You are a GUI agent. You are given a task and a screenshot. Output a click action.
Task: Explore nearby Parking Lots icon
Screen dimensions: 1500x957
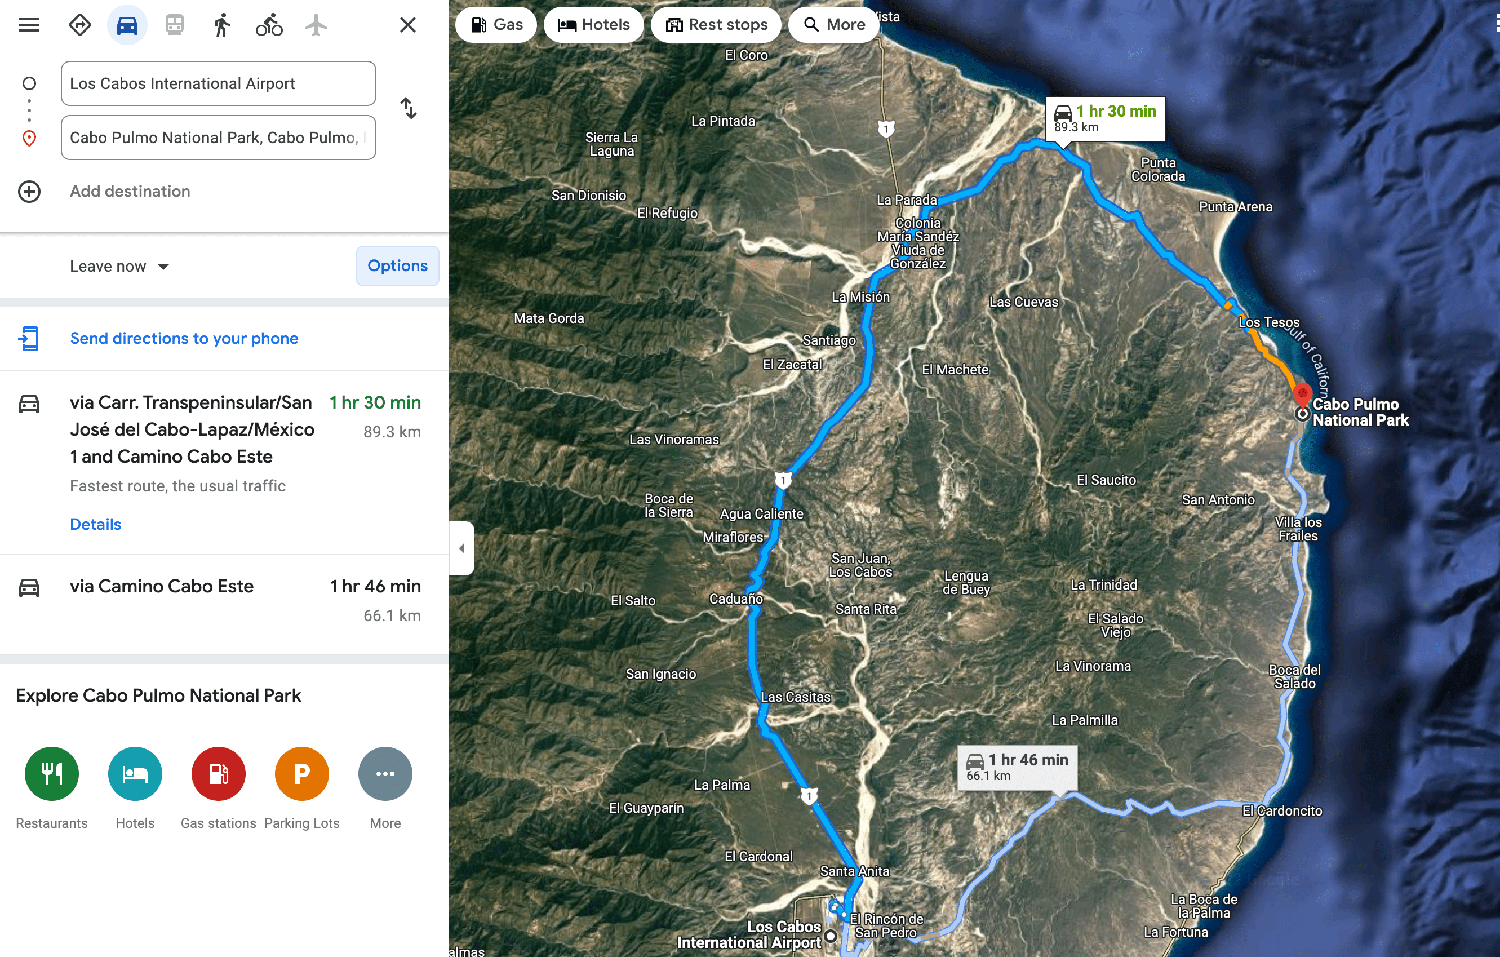pyautogui.click(x=302, y=774)
